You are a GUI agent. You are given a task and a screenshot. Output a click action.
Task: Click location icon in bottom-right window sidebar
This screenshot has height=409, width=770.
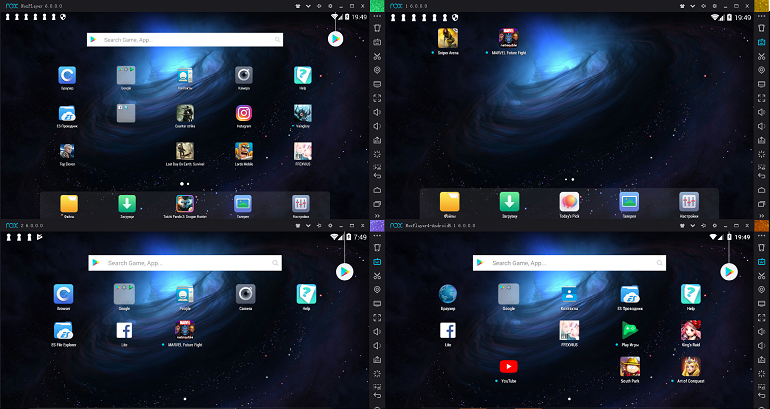[761, 290]
